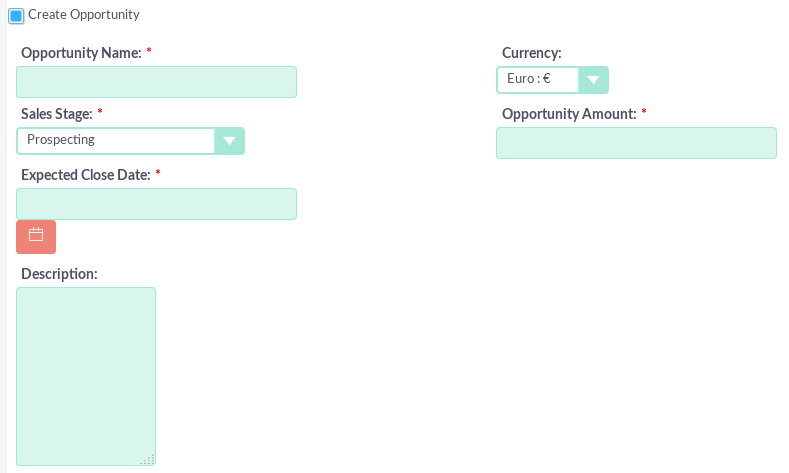Expand the Sales Stage dropdown arrow
This screenshot has height=473, width=789.
(230, 141)
